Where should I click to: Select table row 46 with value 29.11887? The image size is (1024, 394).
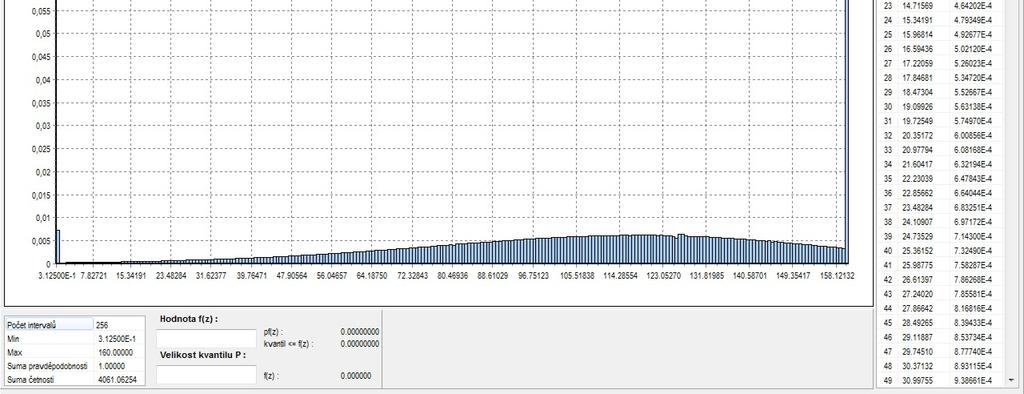pyautogui.click(x=940, y=337)
